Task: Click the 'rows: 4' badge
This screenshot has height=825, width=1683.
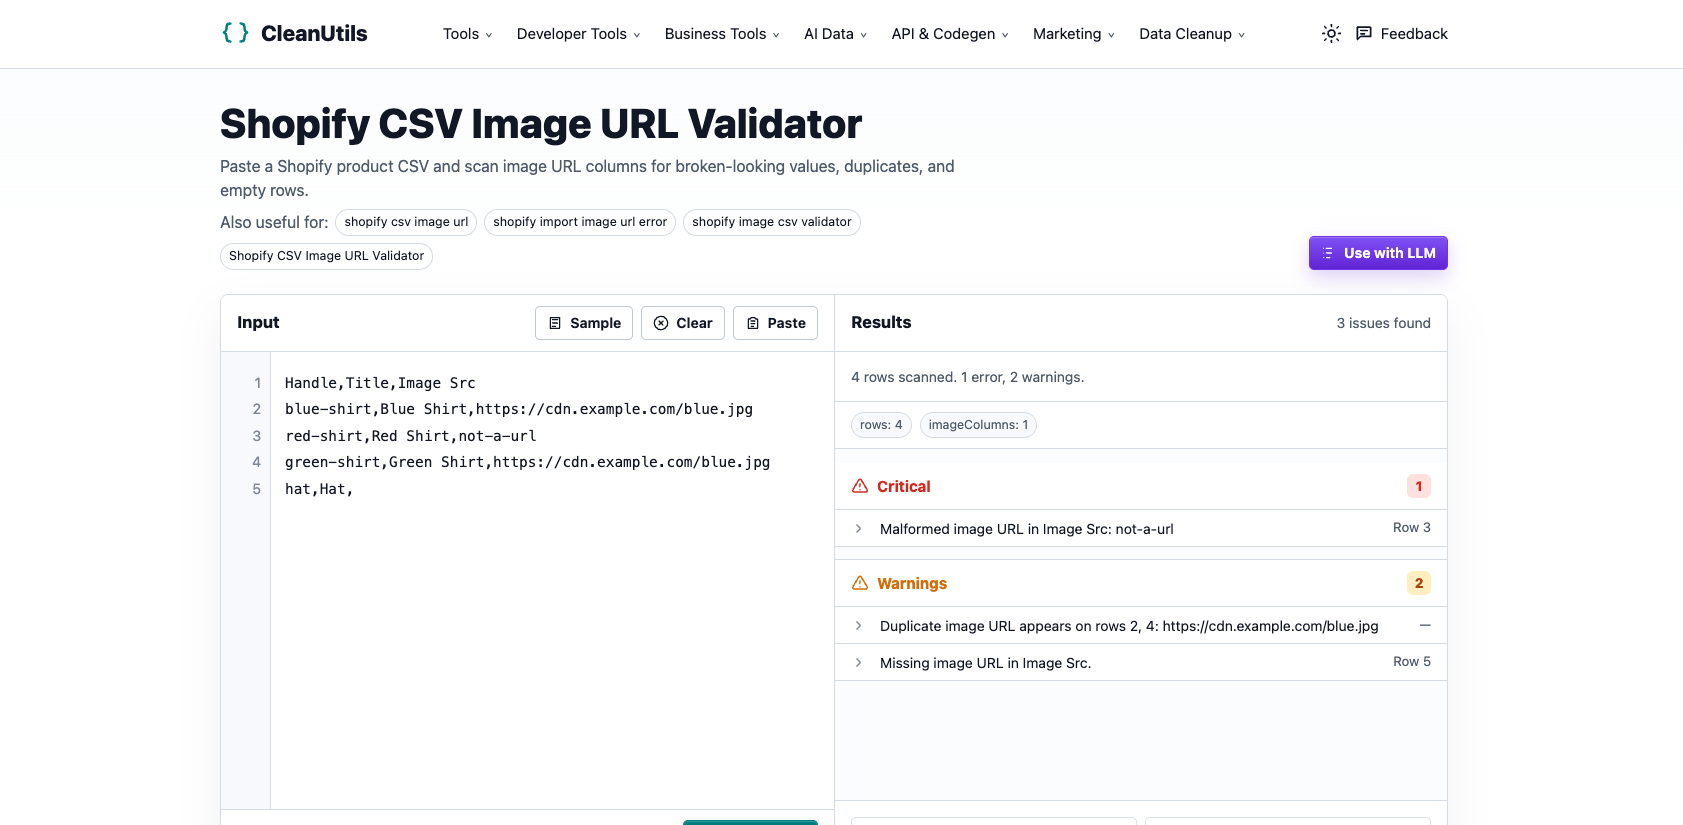Action: click(881, 425)
